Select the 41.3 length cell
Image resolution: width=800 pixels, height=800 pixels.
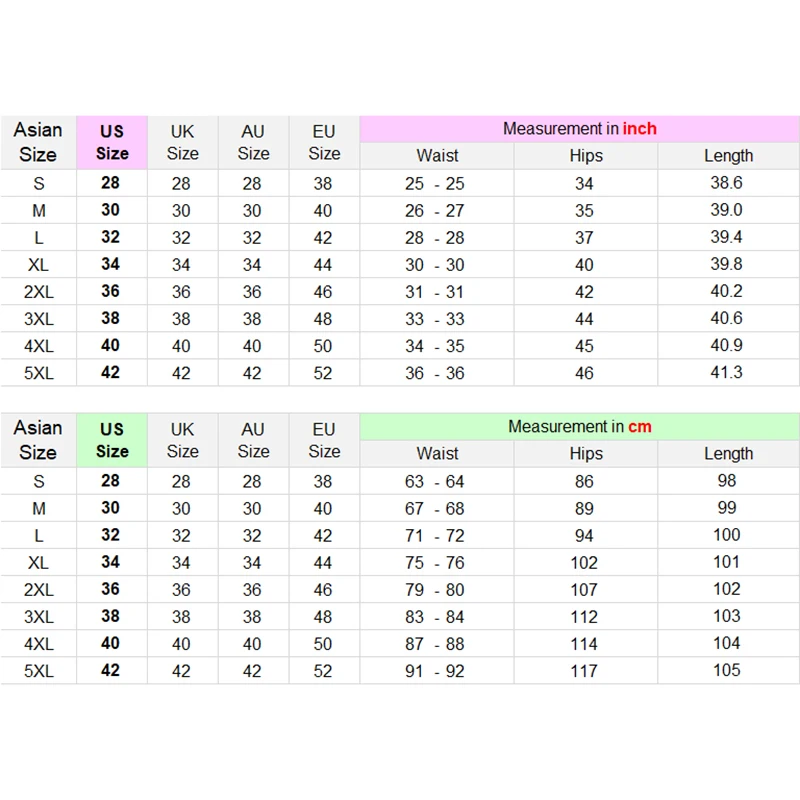coord(727,372)
